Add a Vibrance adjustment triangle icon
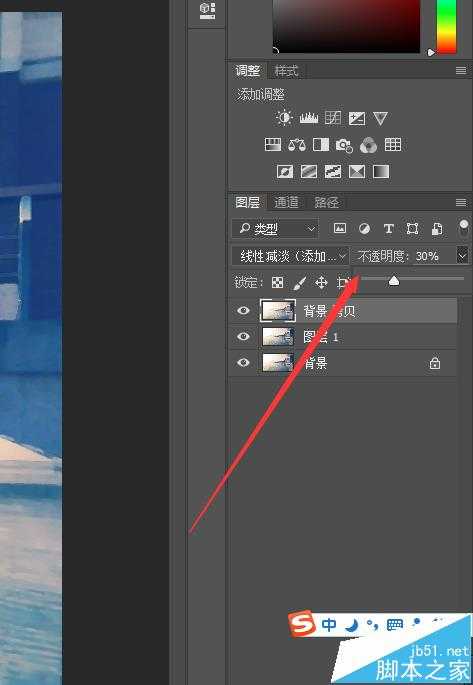 [380, 118]
